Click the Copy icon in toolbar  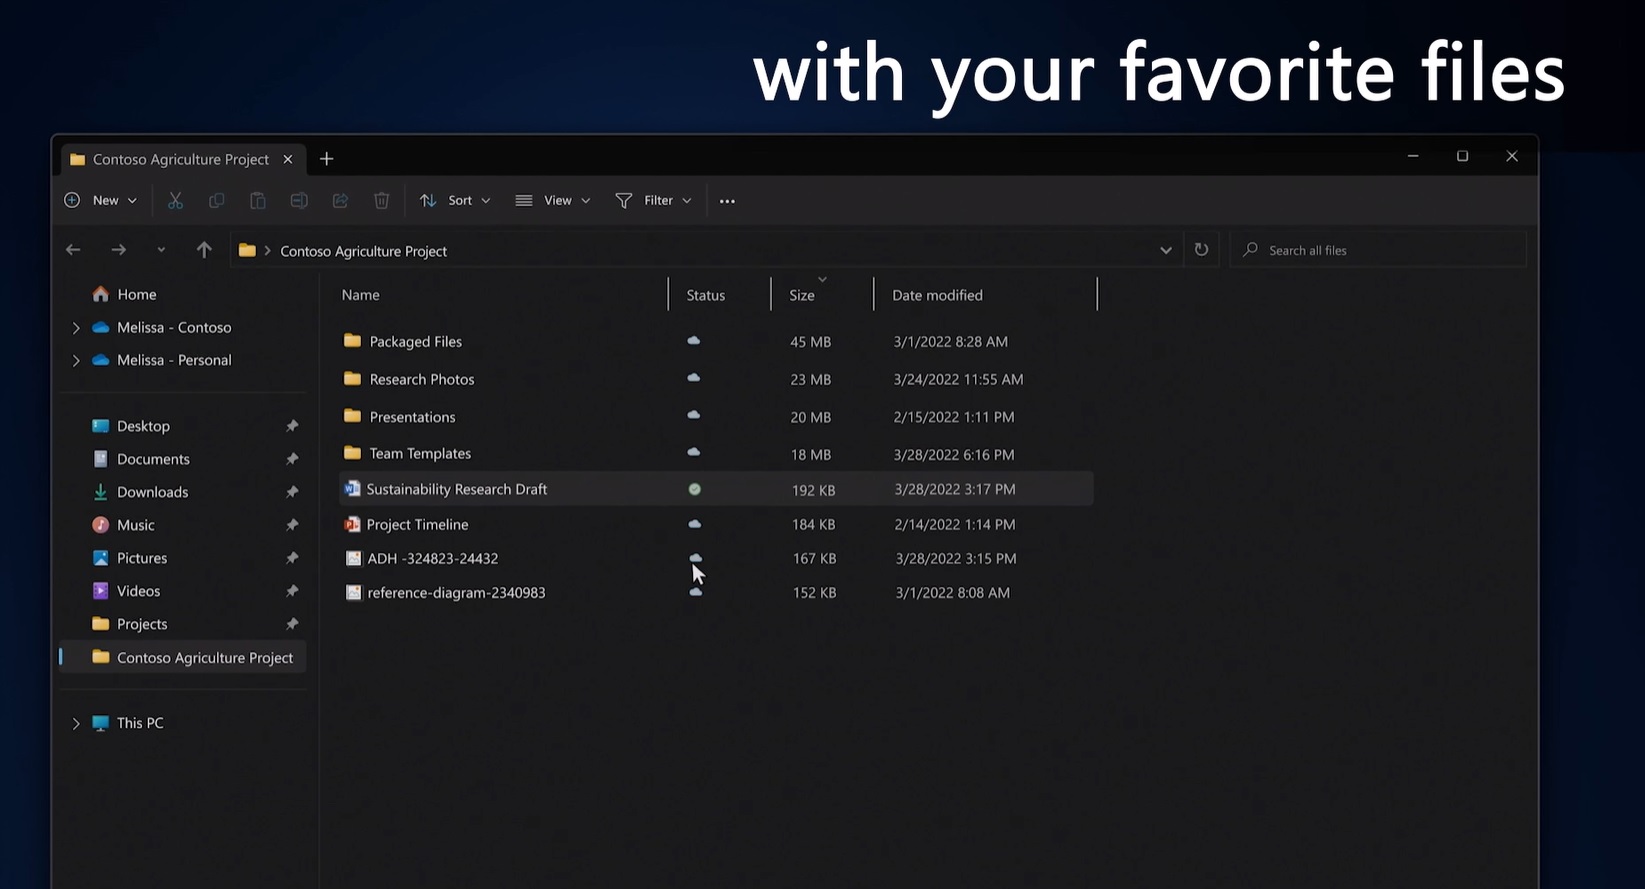pyautogui.click(x=216, y=201)
